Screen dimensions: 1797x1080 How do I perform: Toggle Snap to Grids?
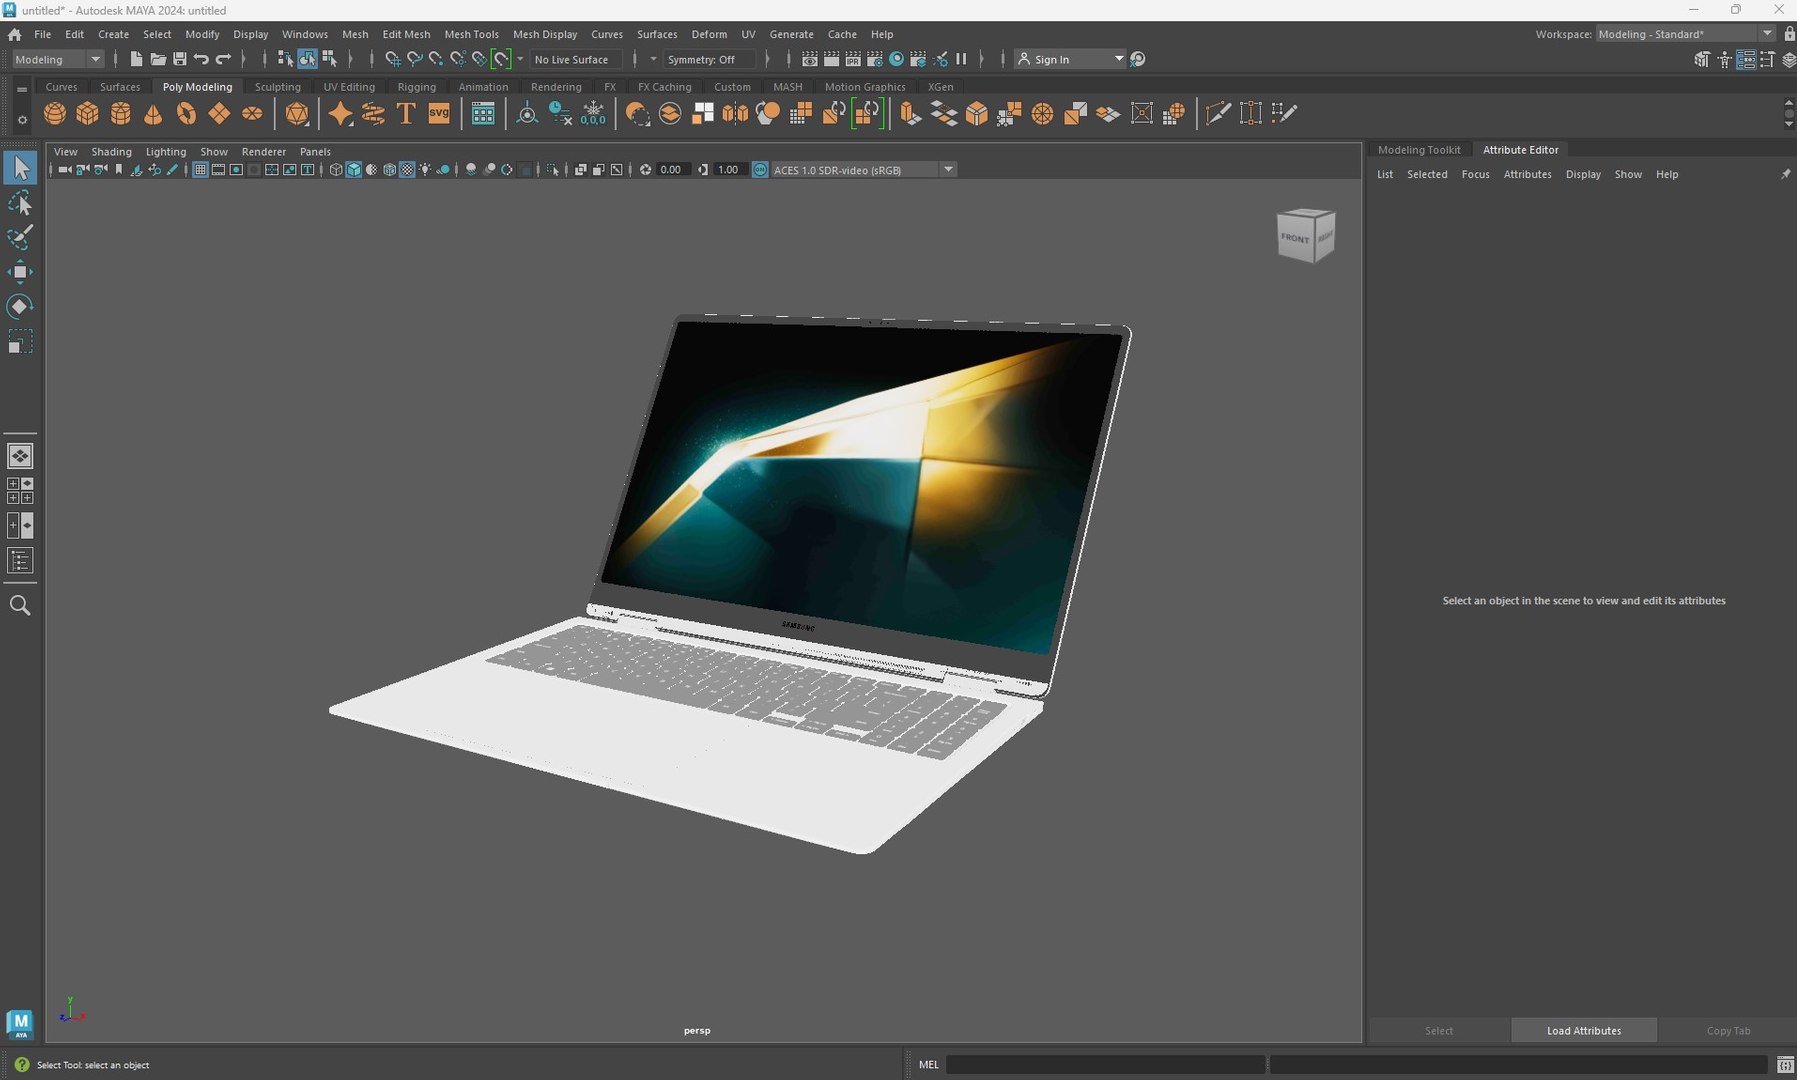point(393,59)
